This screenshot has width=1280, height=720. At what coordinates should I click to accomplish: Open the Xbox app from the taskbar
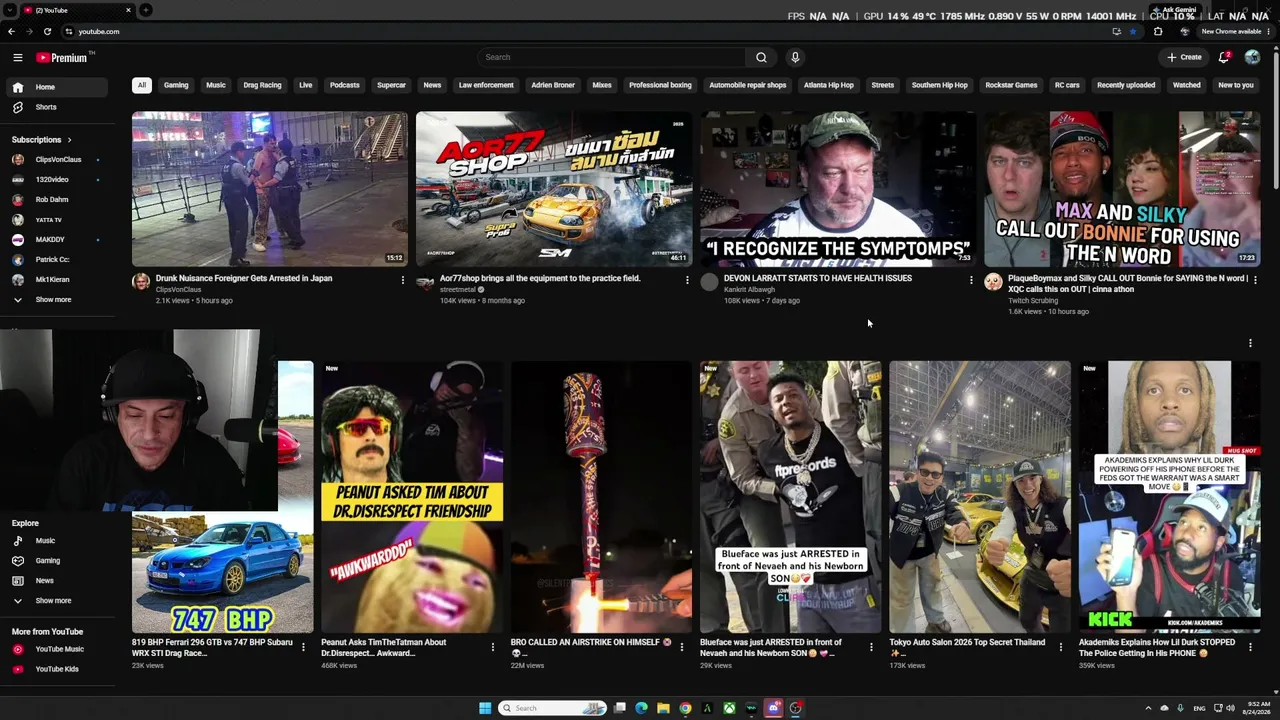[x=729, y=708]
